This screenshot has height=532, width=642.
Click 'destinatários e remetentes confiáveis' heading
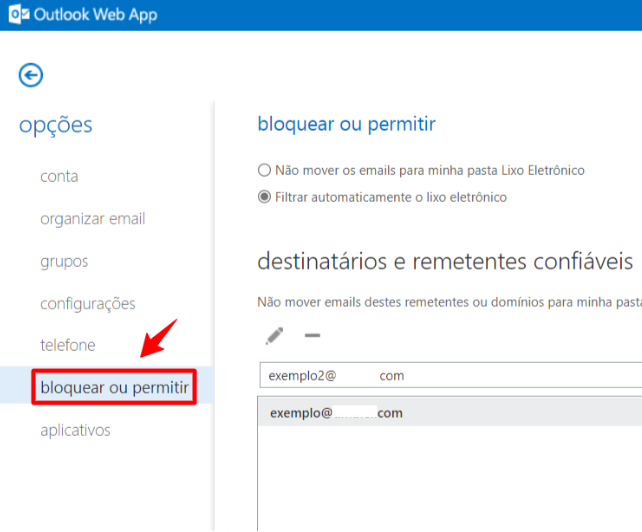(x=445, y=262)
